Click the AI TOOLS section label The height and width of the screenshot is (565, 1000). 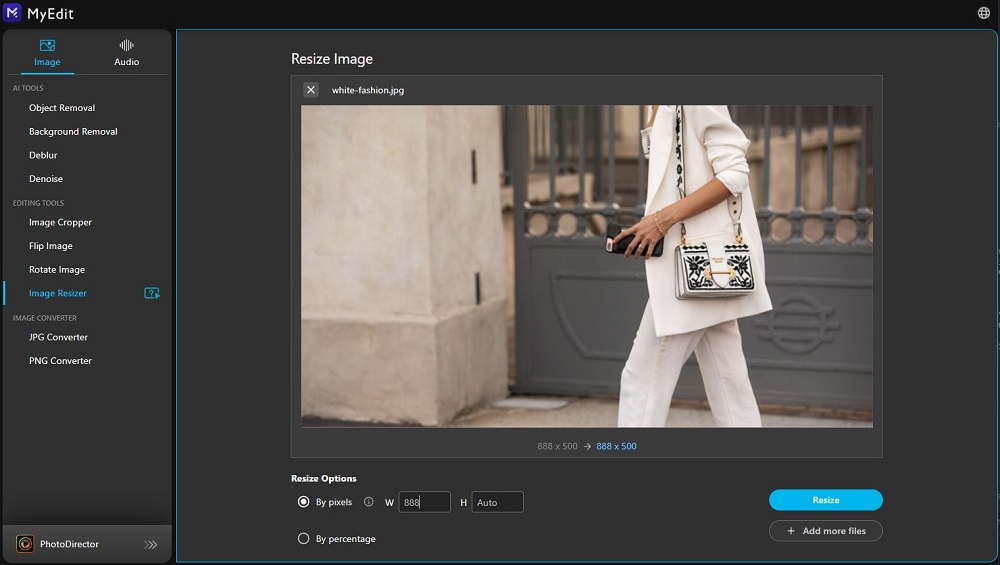pos(28,88)
